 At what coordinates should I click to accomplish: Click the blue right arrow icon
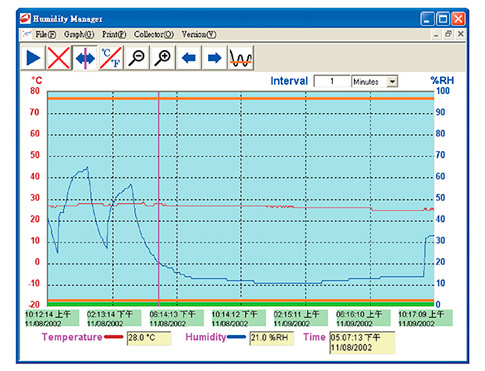(x=214, y=58)
